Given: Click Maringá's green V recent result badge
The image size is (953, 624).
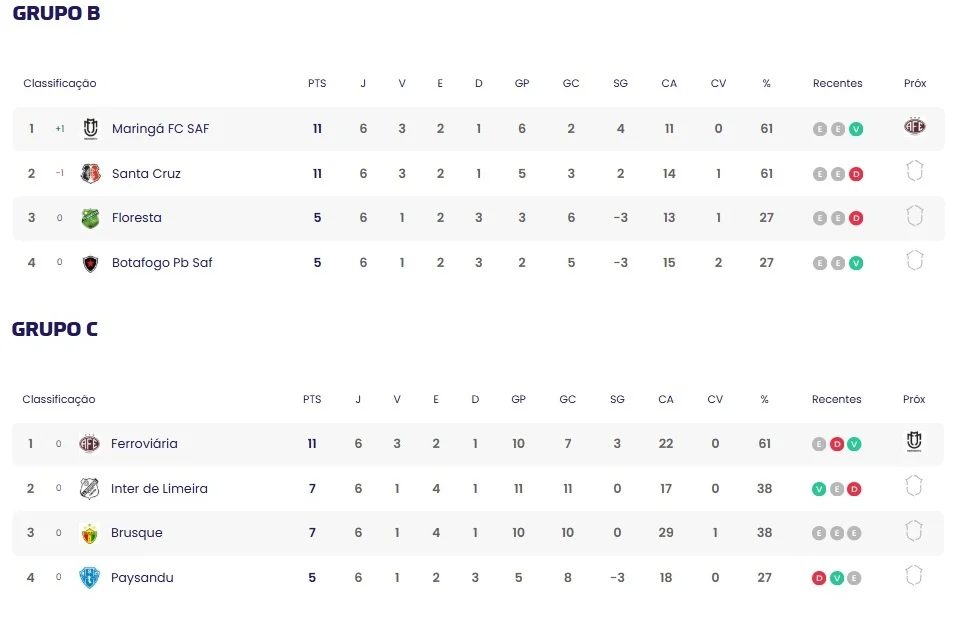Looking at the screenshot, I should (856, 129).
